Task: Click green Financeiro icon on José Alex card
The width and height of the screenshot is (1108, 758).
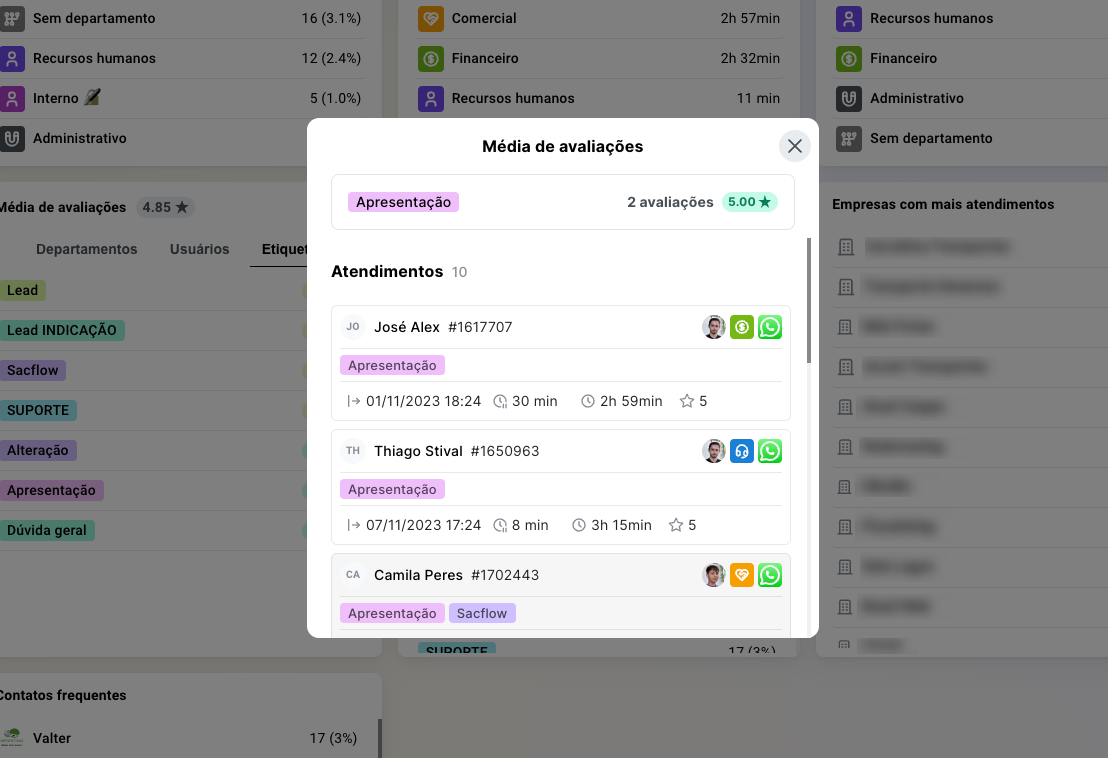Action: (x=741, y=327)
